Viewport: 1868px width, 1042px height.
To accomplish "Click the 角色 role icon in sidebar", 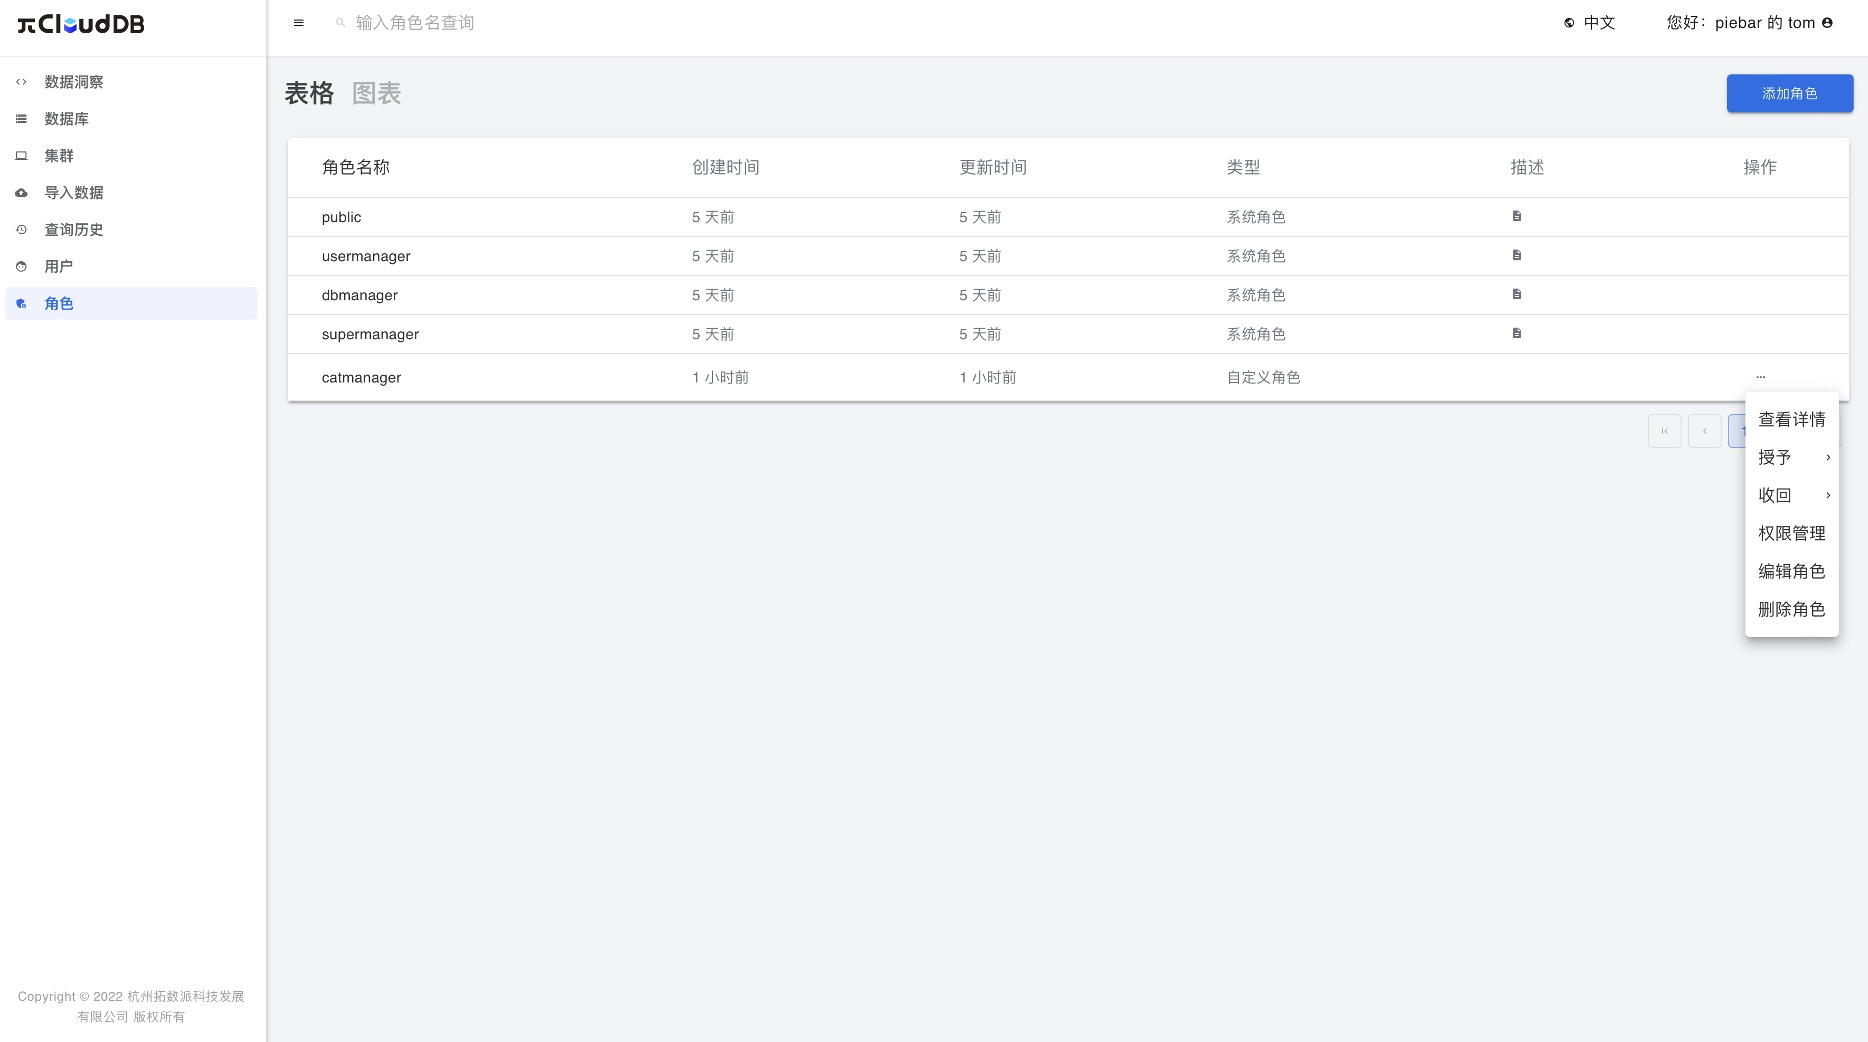I will click(x=21, y=304).
